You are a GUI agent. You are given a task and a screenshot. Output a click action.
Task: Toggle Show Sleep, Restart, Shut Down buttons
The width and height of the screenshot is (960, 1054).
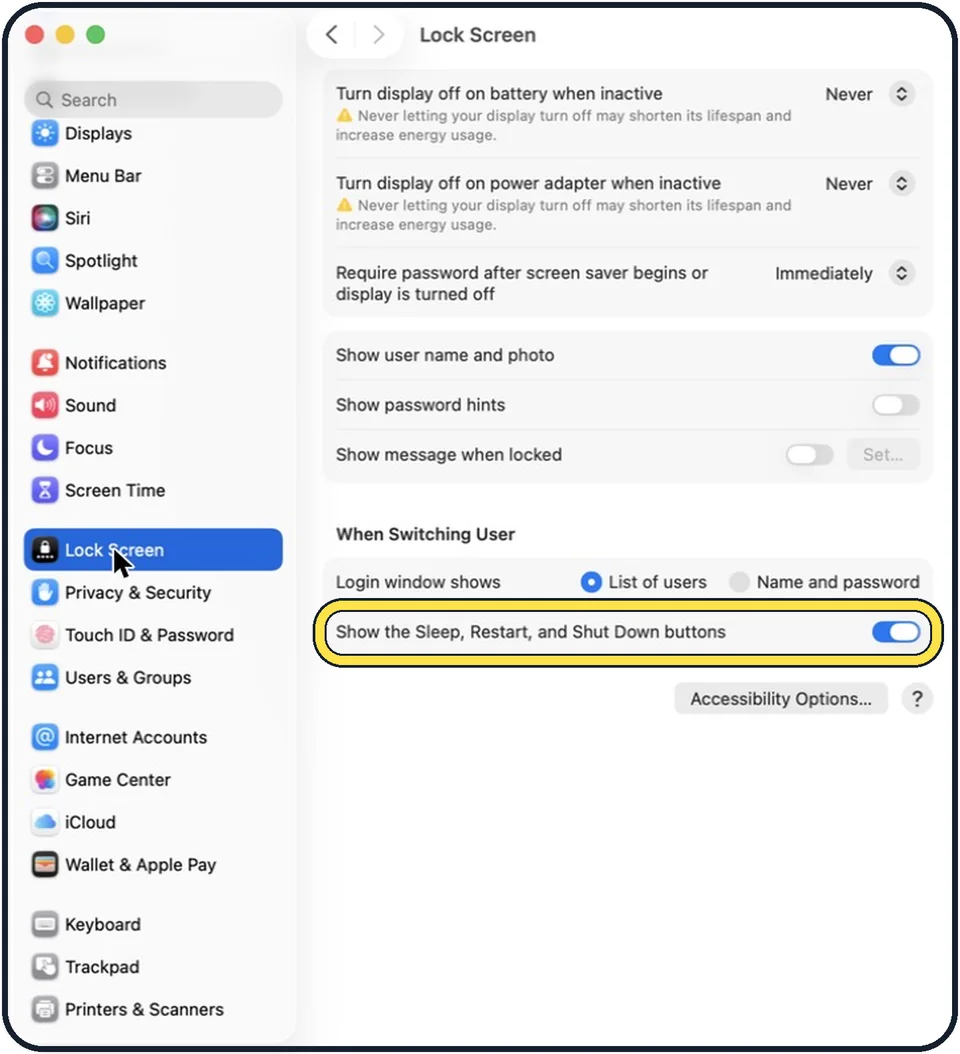point(895,632)
